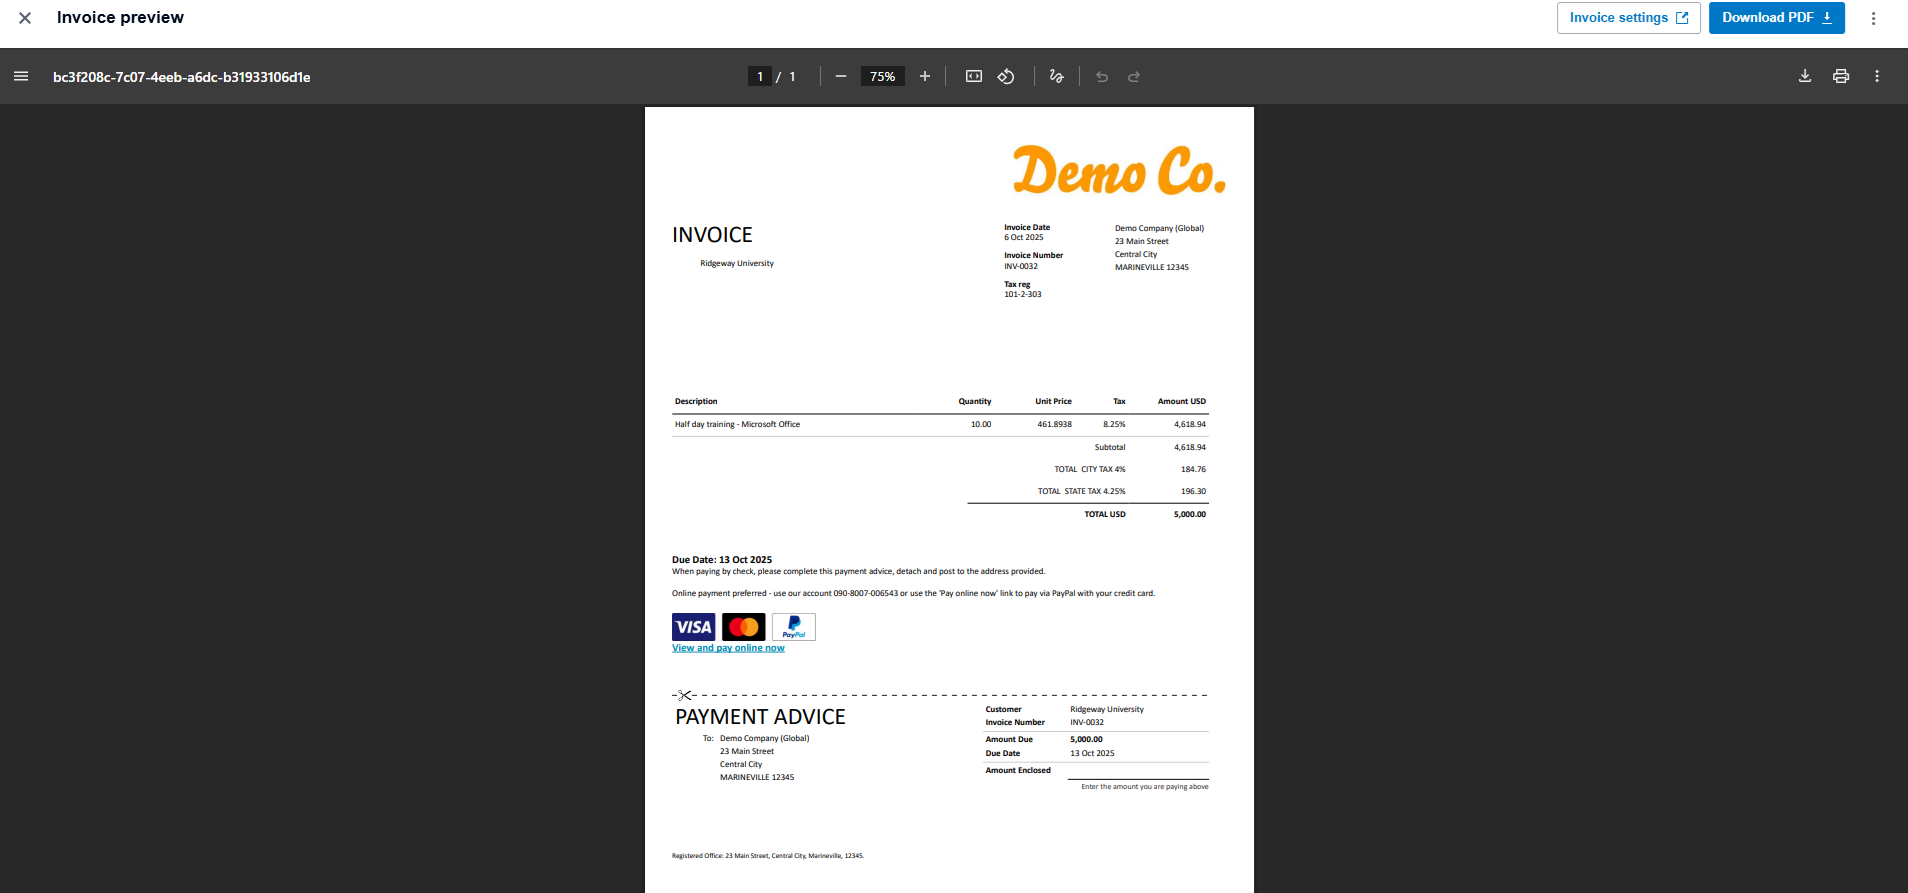Viewport: 1908px width, 893px height.
Task: Rotate the PDF counterclockwise
Action: 1006,77
